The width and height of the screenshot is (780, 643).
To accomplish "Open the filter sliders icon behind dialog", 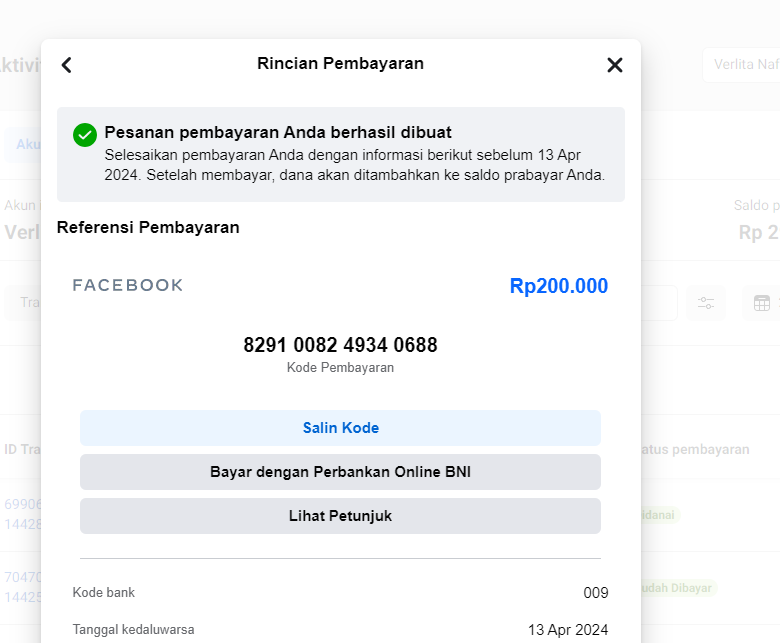I will (706, 303).
